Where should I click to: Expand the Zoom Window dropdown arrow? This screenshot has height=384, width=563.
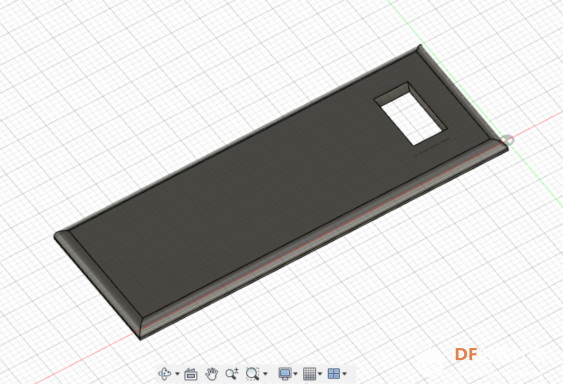(x=265, y=374)
